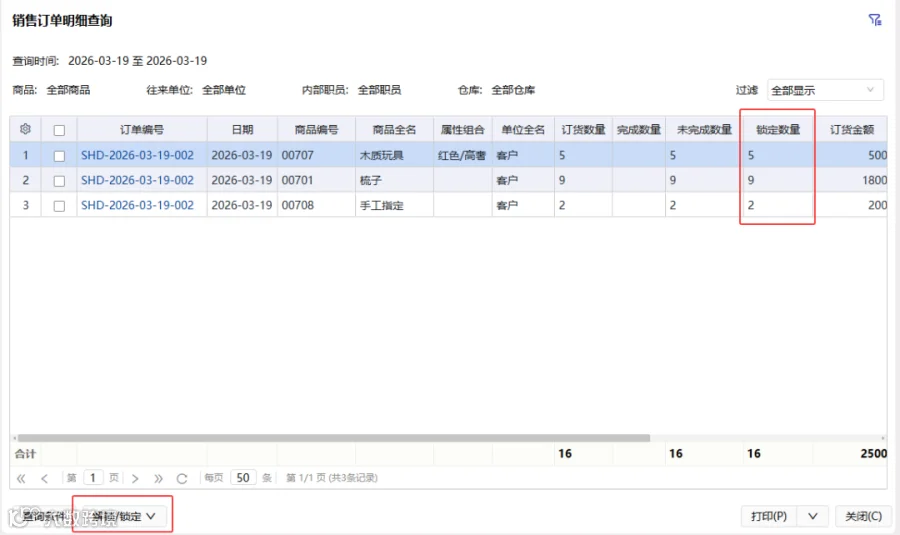Click the 全部商品 product filter value
Viewport: 900px width, 535px height.
point(68,90)
